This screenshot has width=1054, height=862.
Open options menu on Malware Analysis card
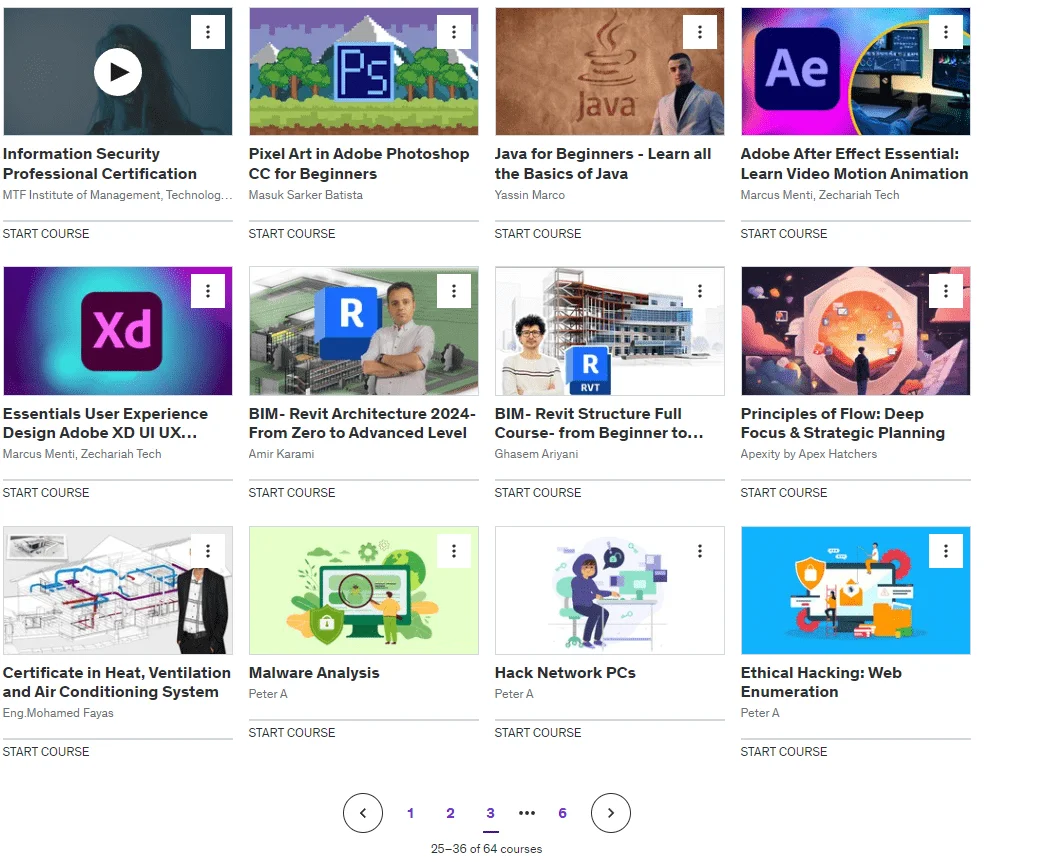tap(454, 551)
